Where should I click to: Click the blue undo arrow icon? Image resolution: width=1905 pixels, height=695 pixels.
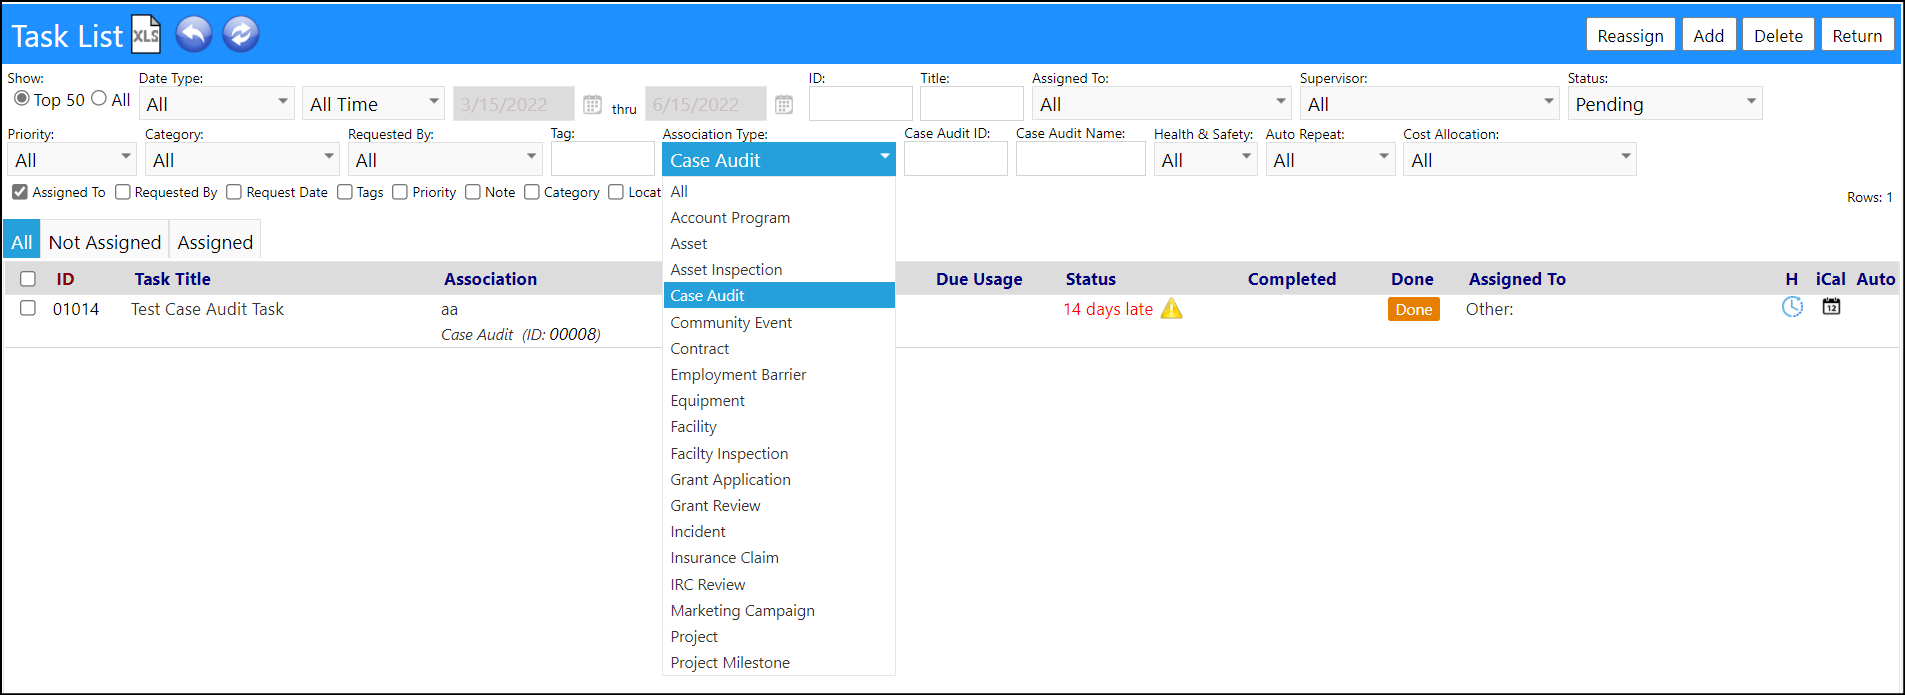coord(194,34)
